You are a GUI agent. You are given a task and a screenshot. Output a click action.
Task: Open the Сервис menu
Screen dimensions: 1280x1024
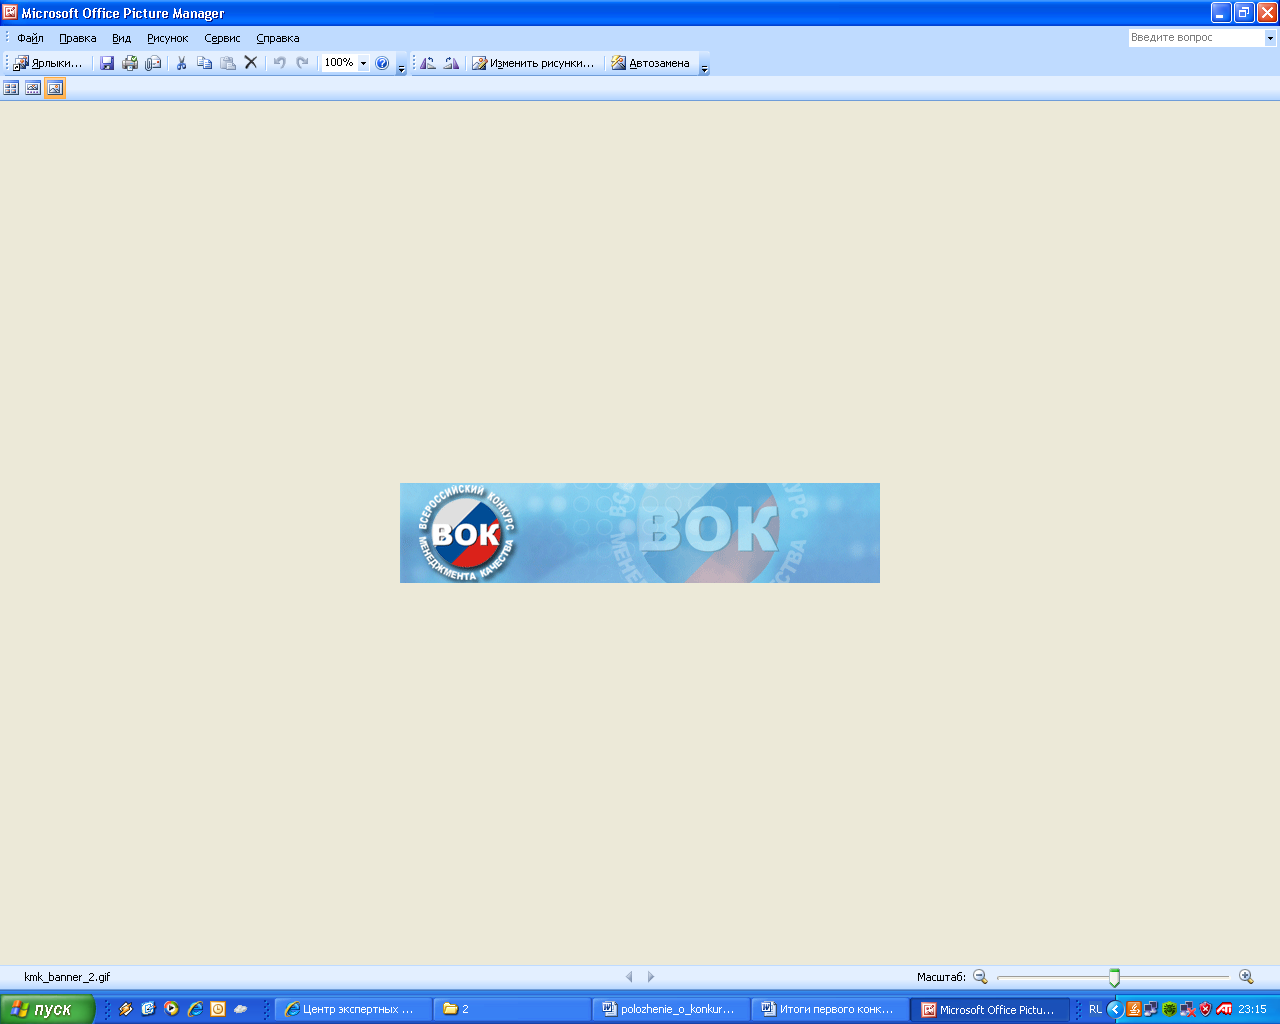(x=222, y=38)
